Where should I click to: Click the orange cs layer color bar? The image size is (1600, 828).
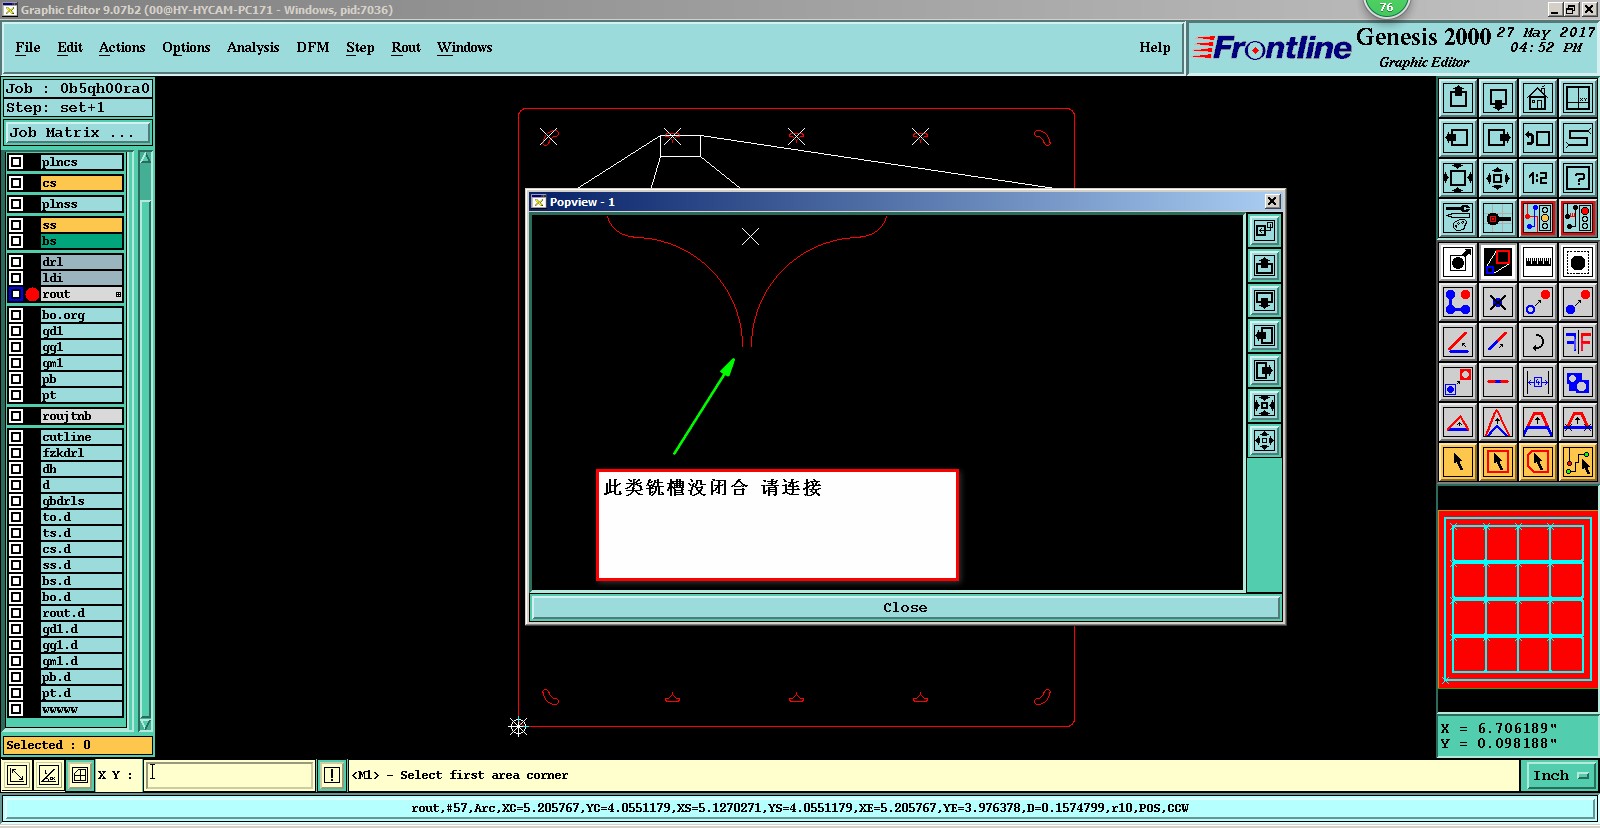82,183
